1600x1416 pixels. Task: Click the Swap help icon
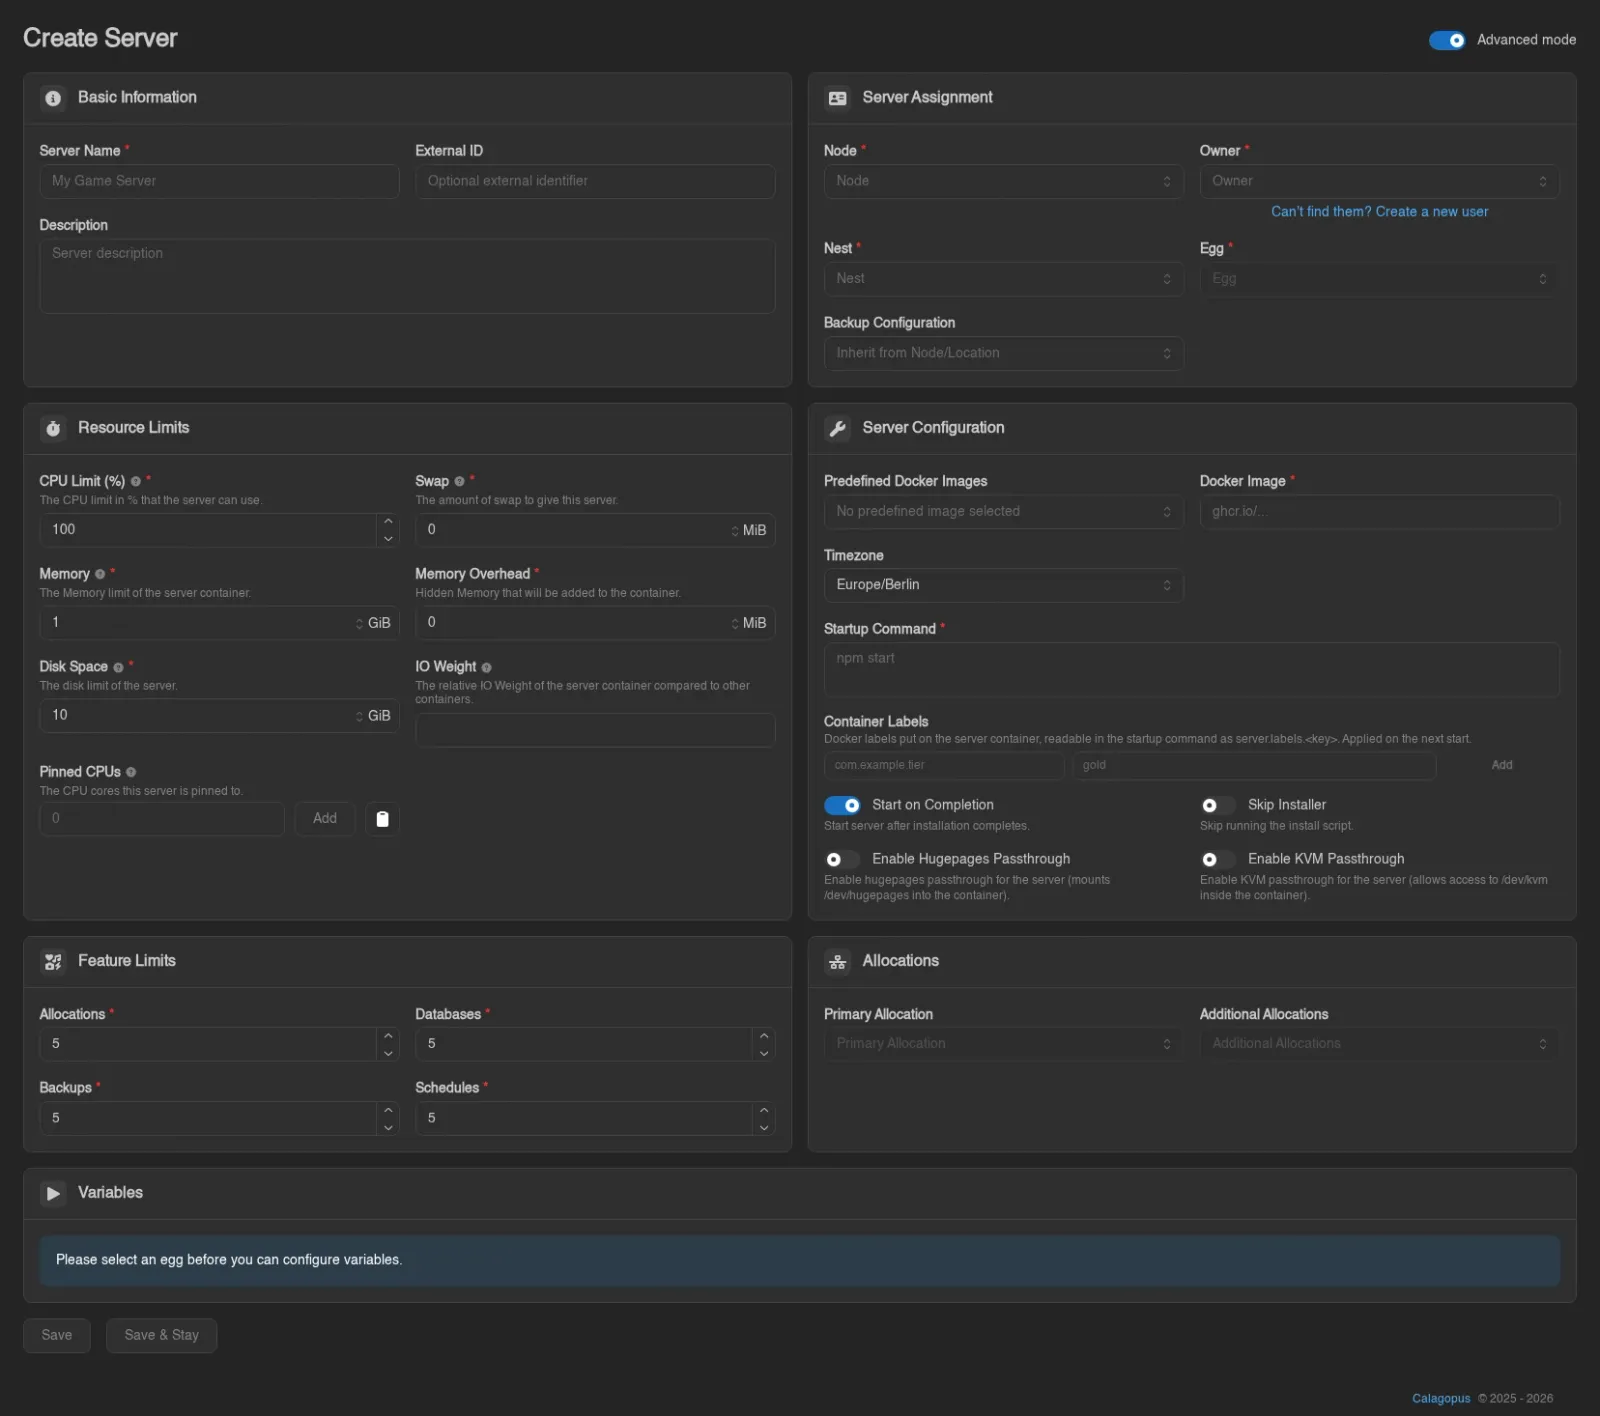tap(459, 482)
